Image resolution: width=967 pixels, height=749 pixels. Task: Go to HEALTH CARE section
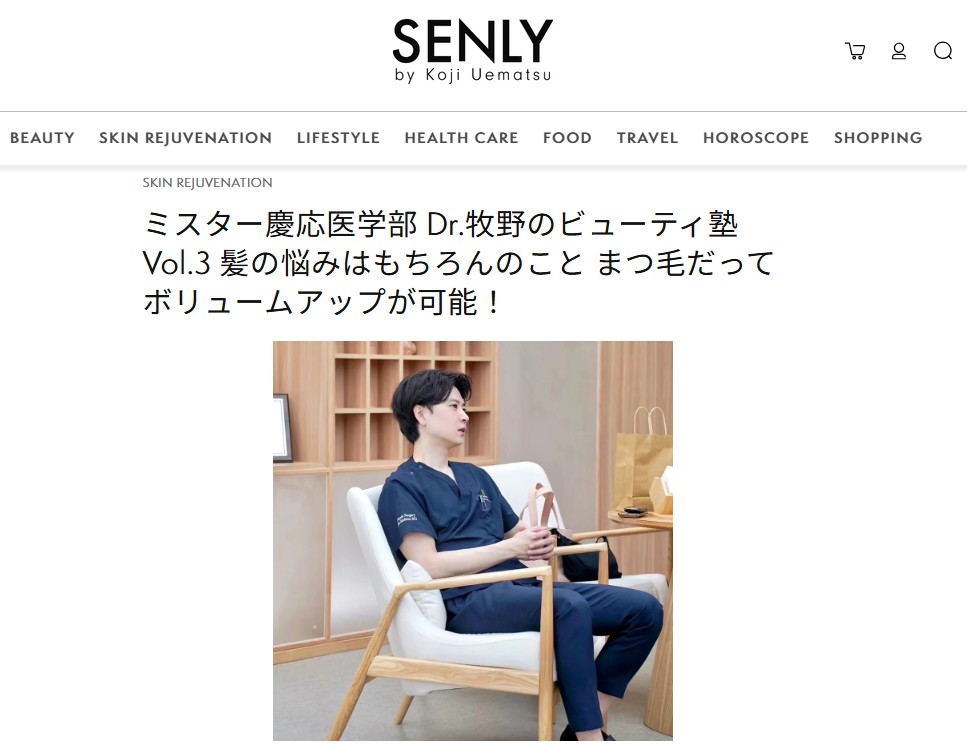[x=461, y=137]
